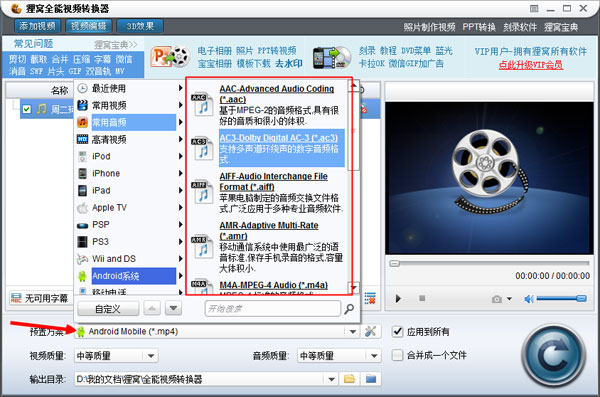
Task: Click the 添加视频 button
Action: 37,26
